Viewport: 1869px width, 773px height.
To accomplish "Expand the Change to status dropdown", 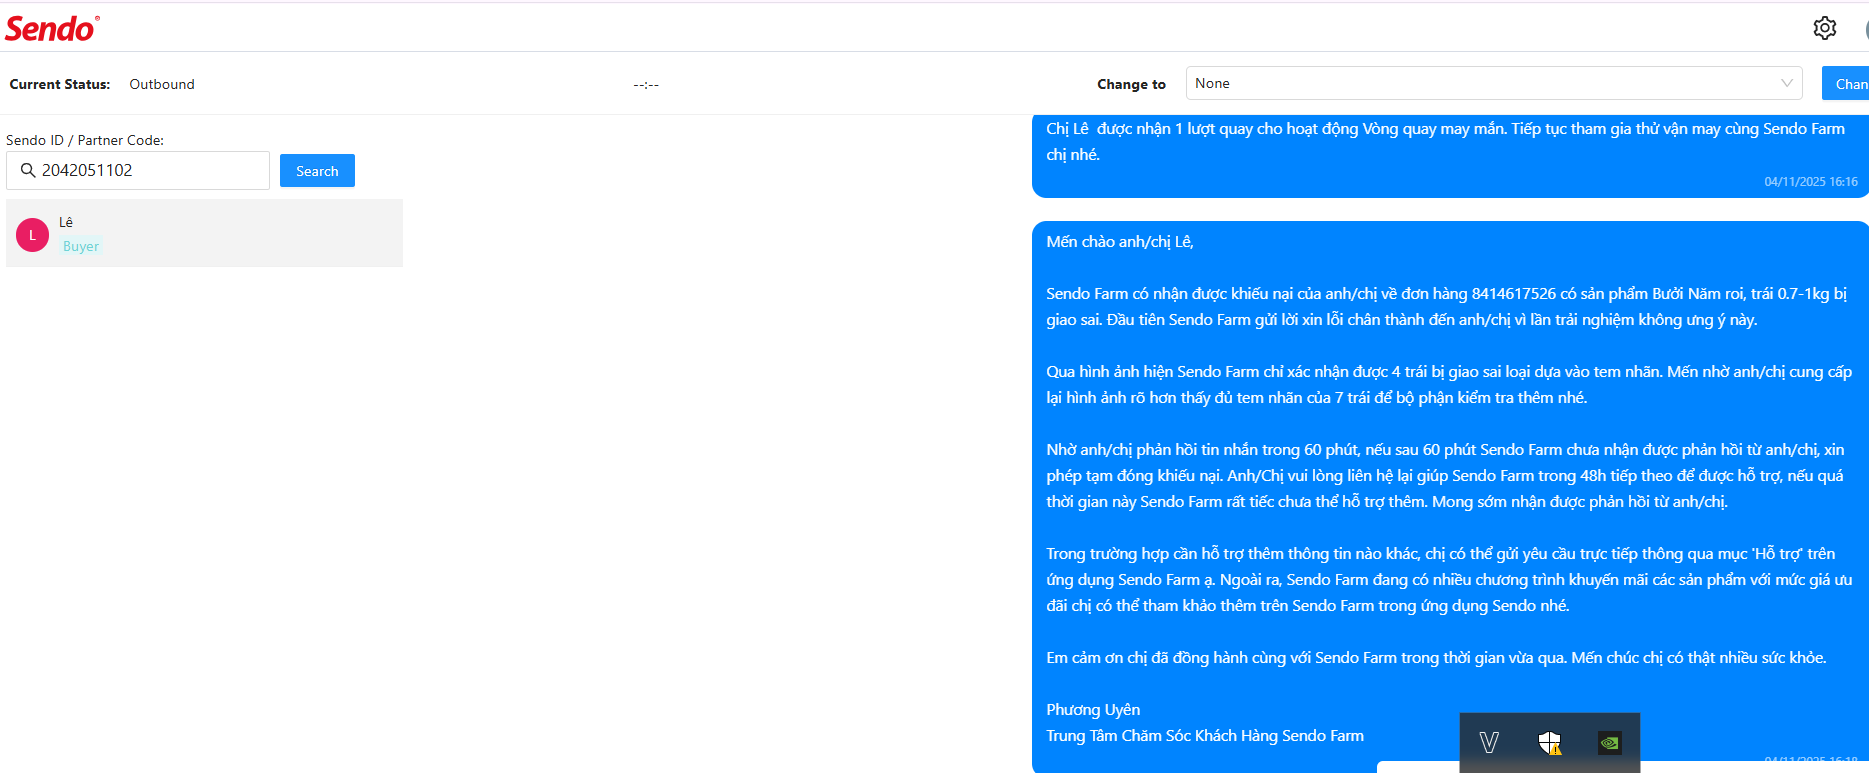I will point(1494,83).
